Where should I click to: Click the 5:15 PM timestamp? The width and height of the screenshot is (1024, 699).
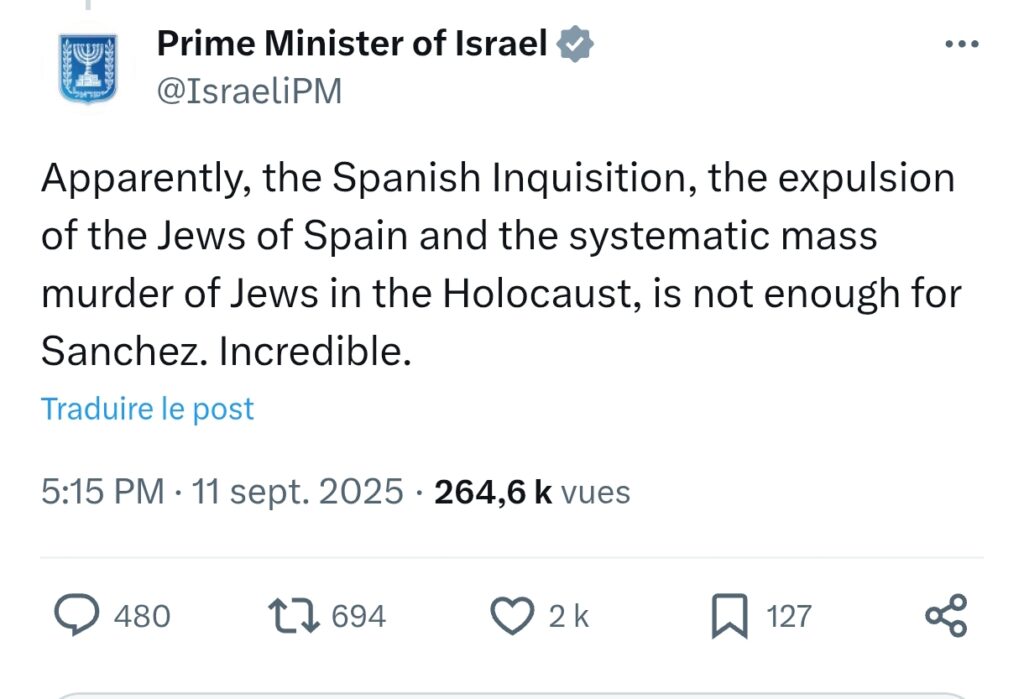[x=102, y=492]
